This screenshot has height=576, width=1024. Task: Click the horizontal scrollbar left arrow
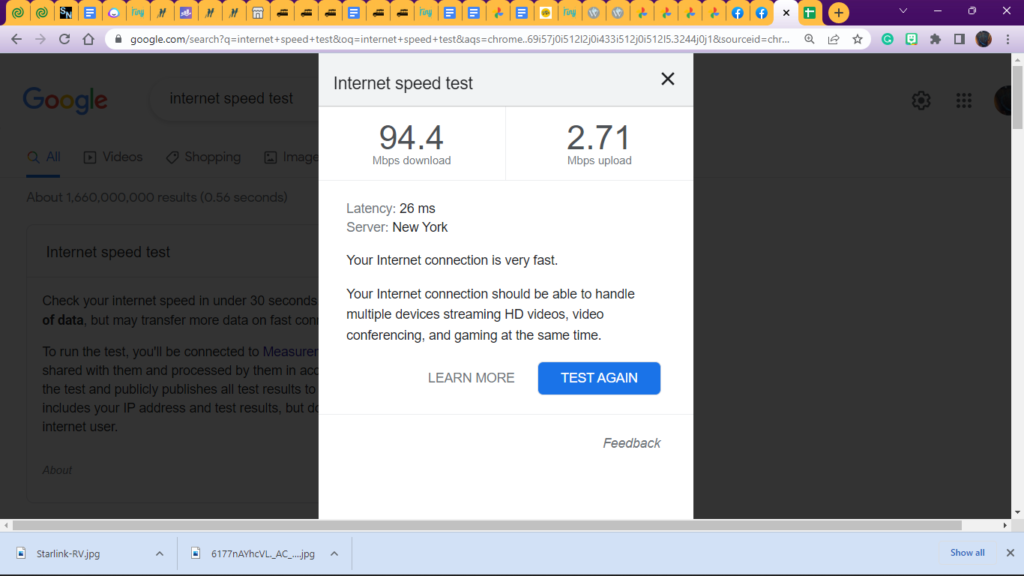pyautogui.click(x=7, y=525)
